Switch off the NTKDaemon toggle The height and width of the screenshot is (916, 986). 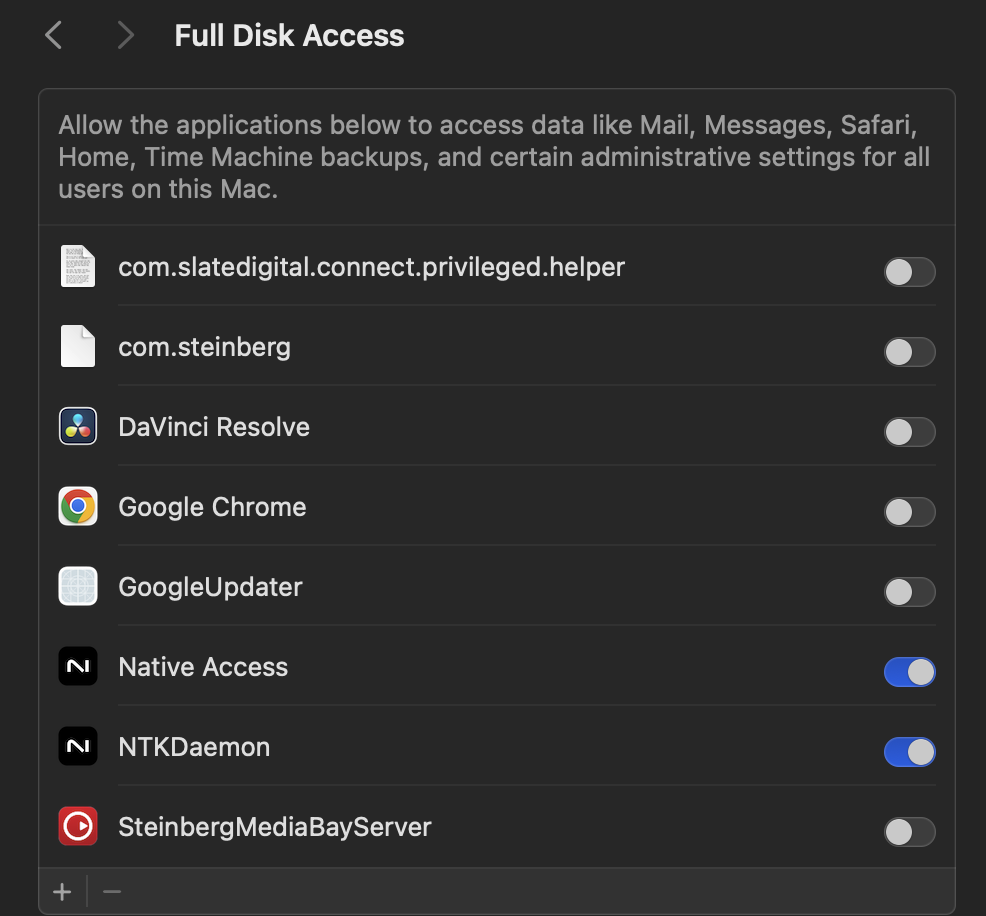[x=910, y=752]
